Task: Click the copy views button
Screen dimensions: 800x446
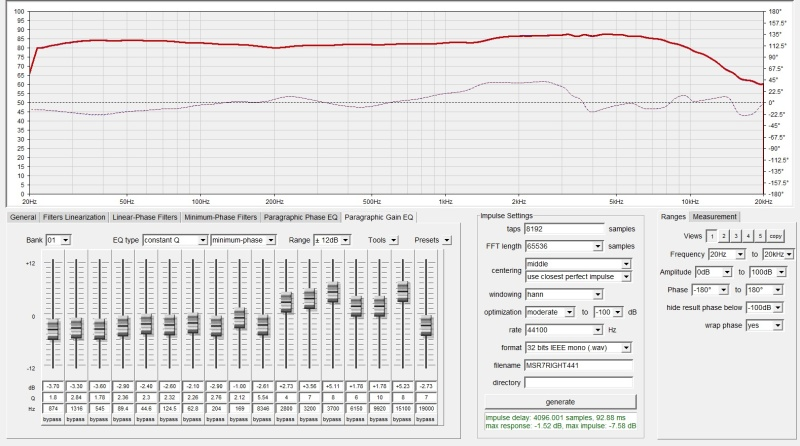Action: tap(776, 236)
